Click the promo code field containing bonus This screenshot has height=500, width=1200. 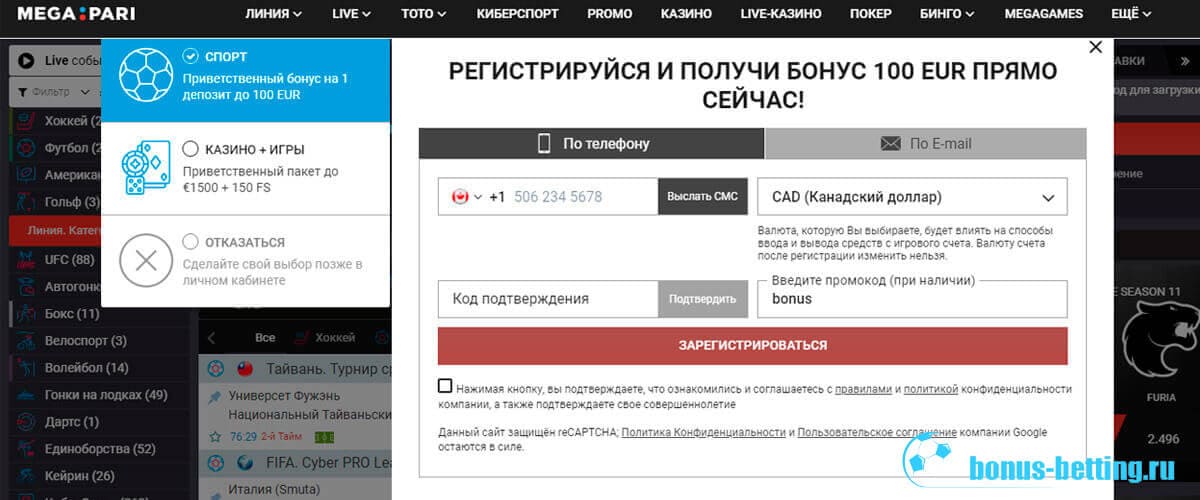(x=912, y=299)
